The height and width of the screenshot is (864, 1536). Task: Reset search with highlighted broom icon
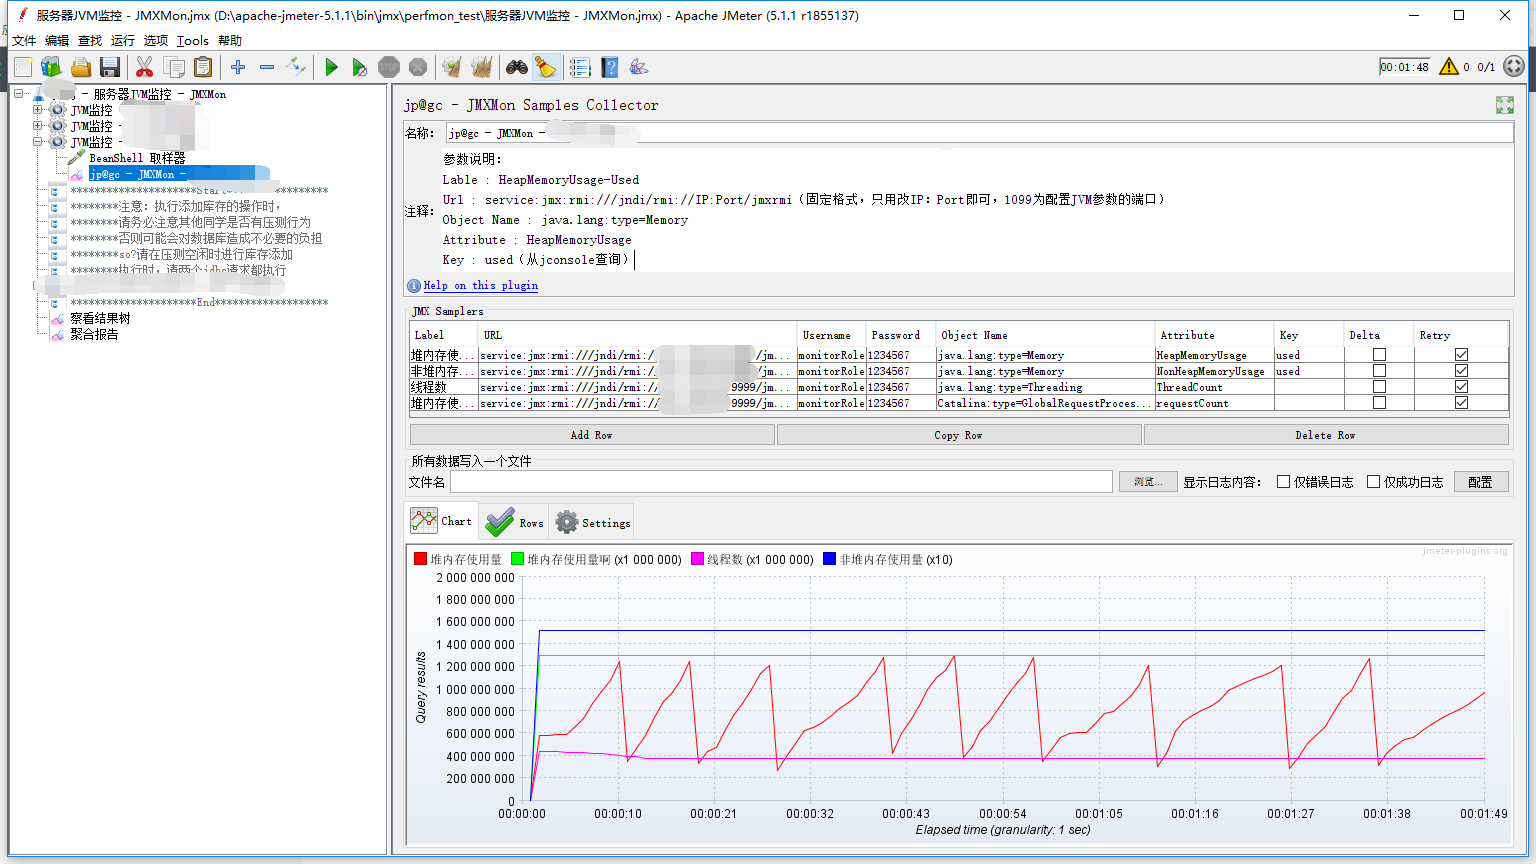click(545, 67)
